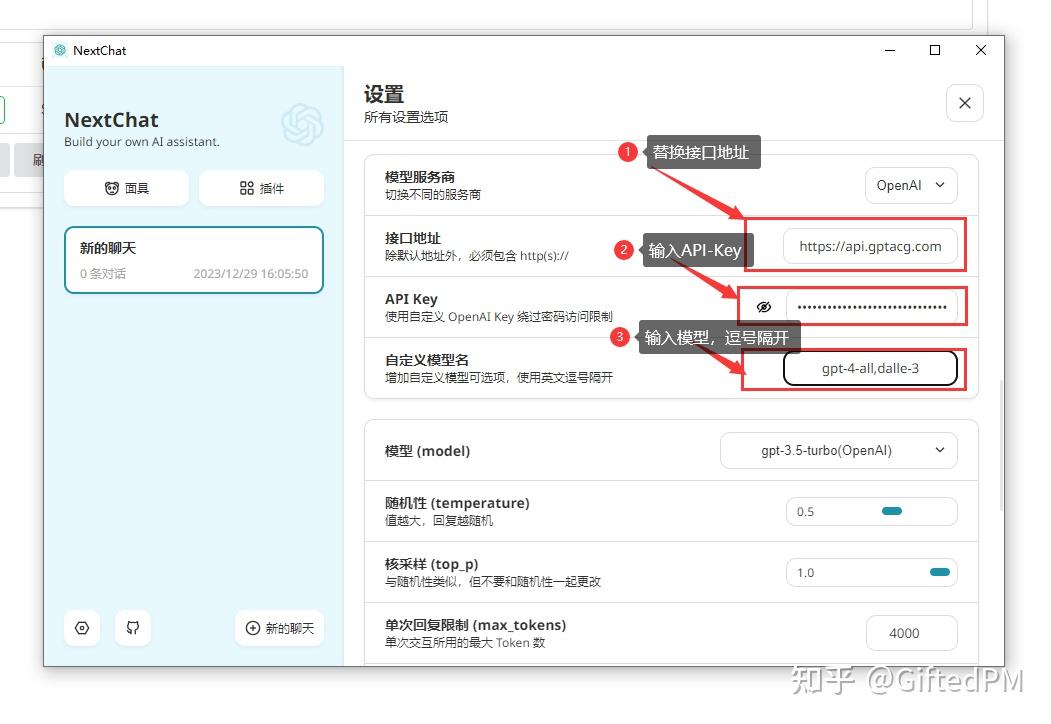Open the GitHub page via the GitHub icon
The height and width of the screenshot is (724, 1051).
(133, 628)
